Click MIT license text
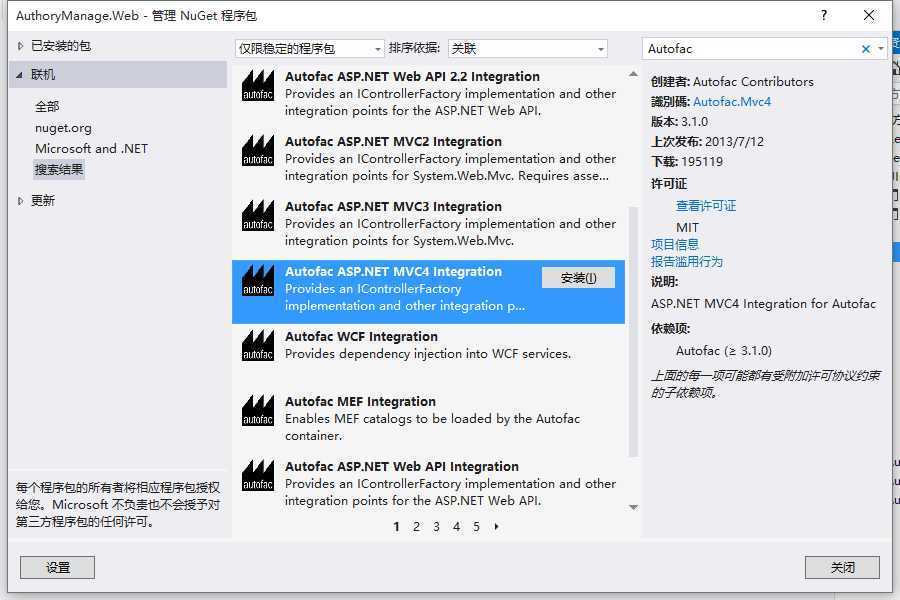 [x=687, y=227]
